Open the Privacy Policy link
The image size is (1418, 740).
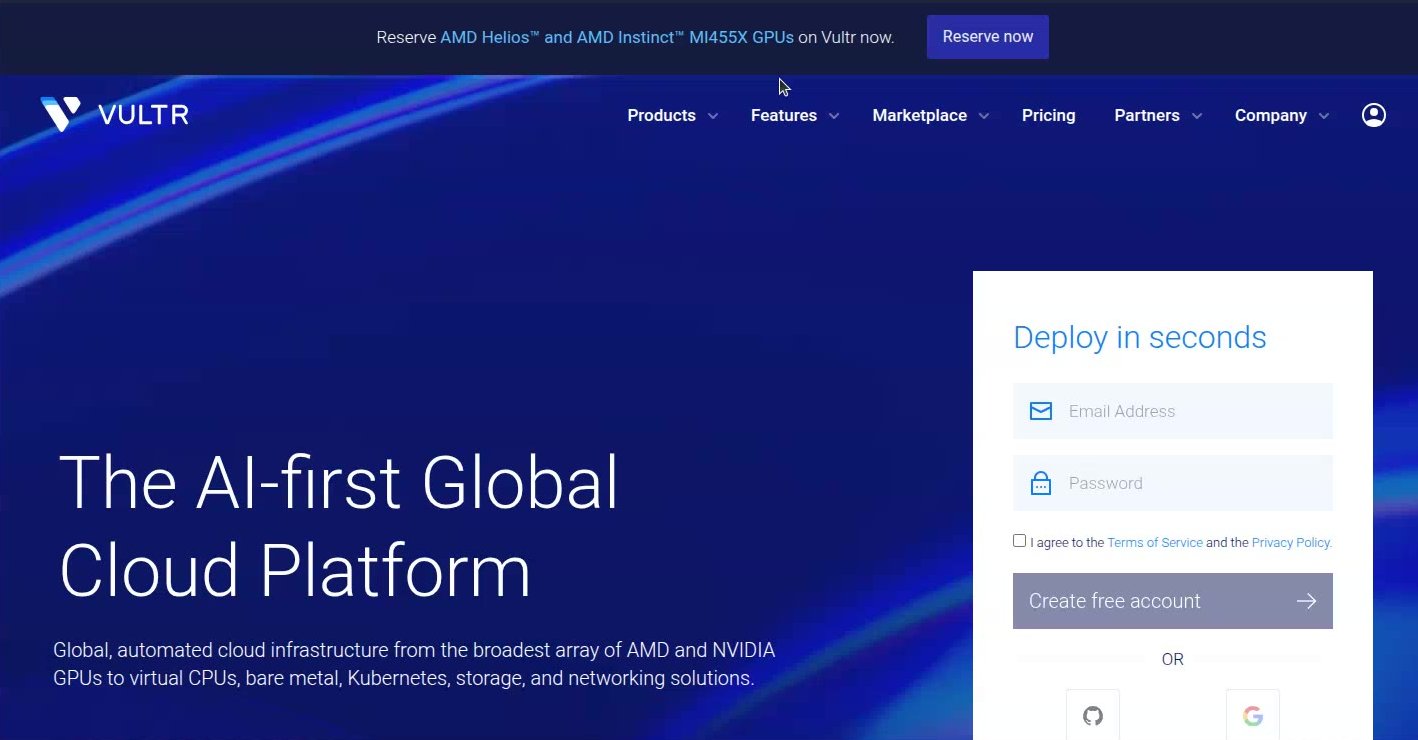pyautogui.click(x=1291, y=543)
